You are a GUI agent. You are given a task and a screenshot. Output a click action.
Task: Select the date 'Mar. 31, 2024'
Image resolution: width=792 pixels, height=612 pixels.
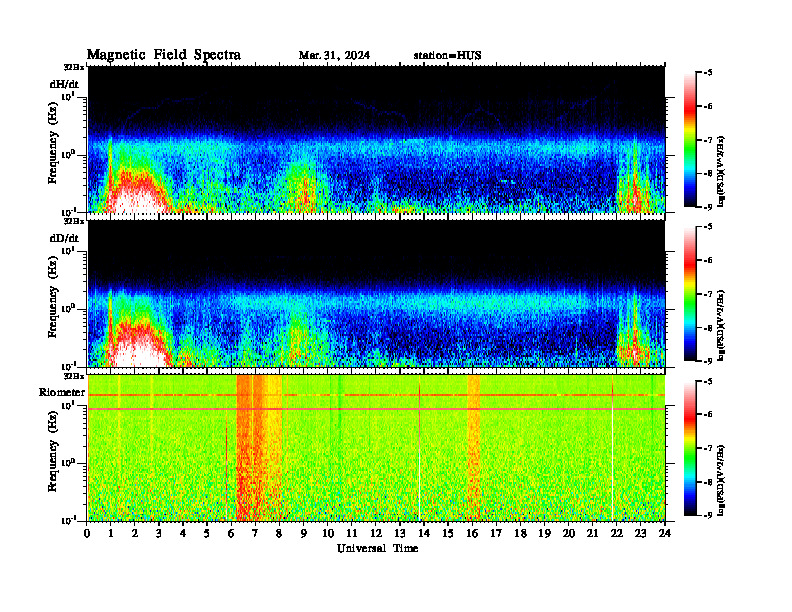[x=334, y=55]
